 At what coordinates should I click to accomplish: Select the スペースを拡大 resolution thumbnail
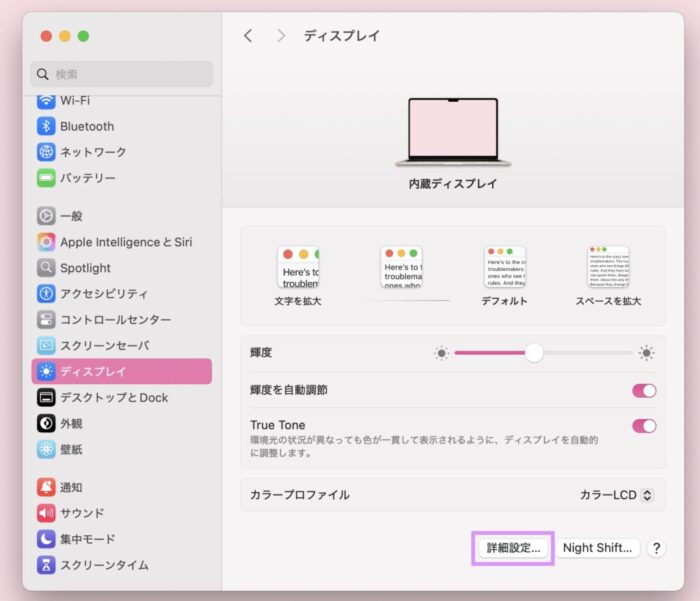click(608, 268)
